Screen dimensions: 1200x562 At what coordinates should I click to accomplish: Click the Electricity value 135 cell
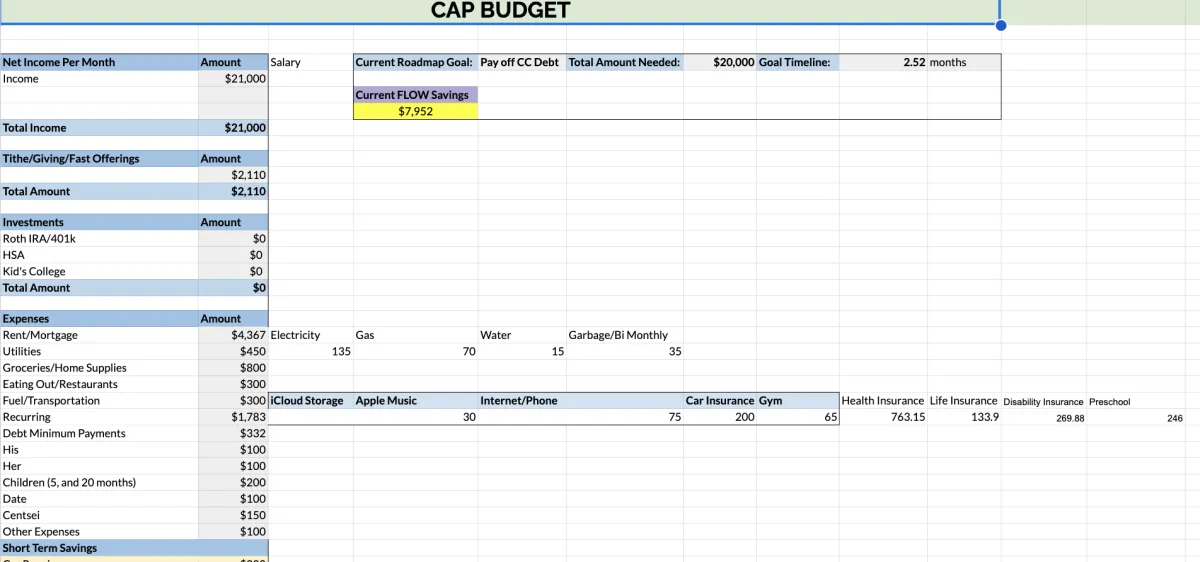coord(311,351)
